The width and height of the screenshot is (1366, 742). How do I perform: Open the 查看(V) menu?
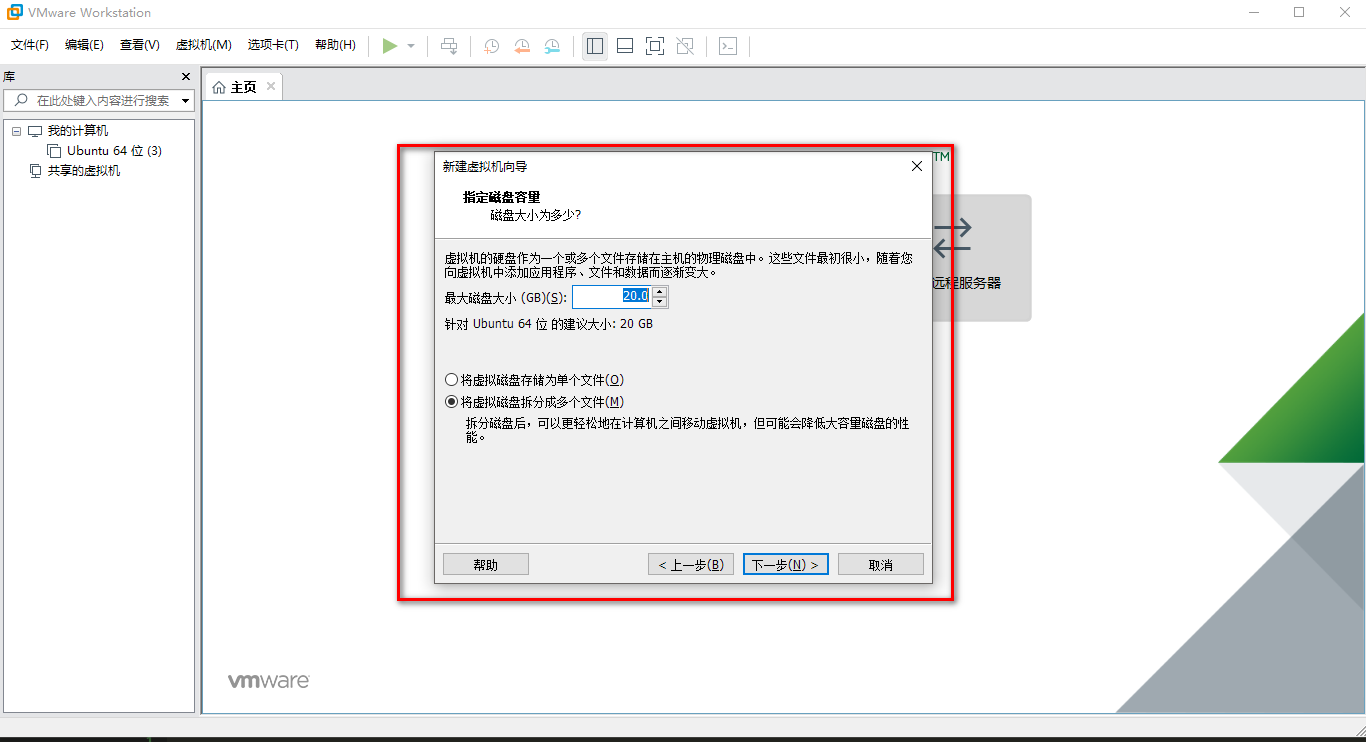point(140,45)
